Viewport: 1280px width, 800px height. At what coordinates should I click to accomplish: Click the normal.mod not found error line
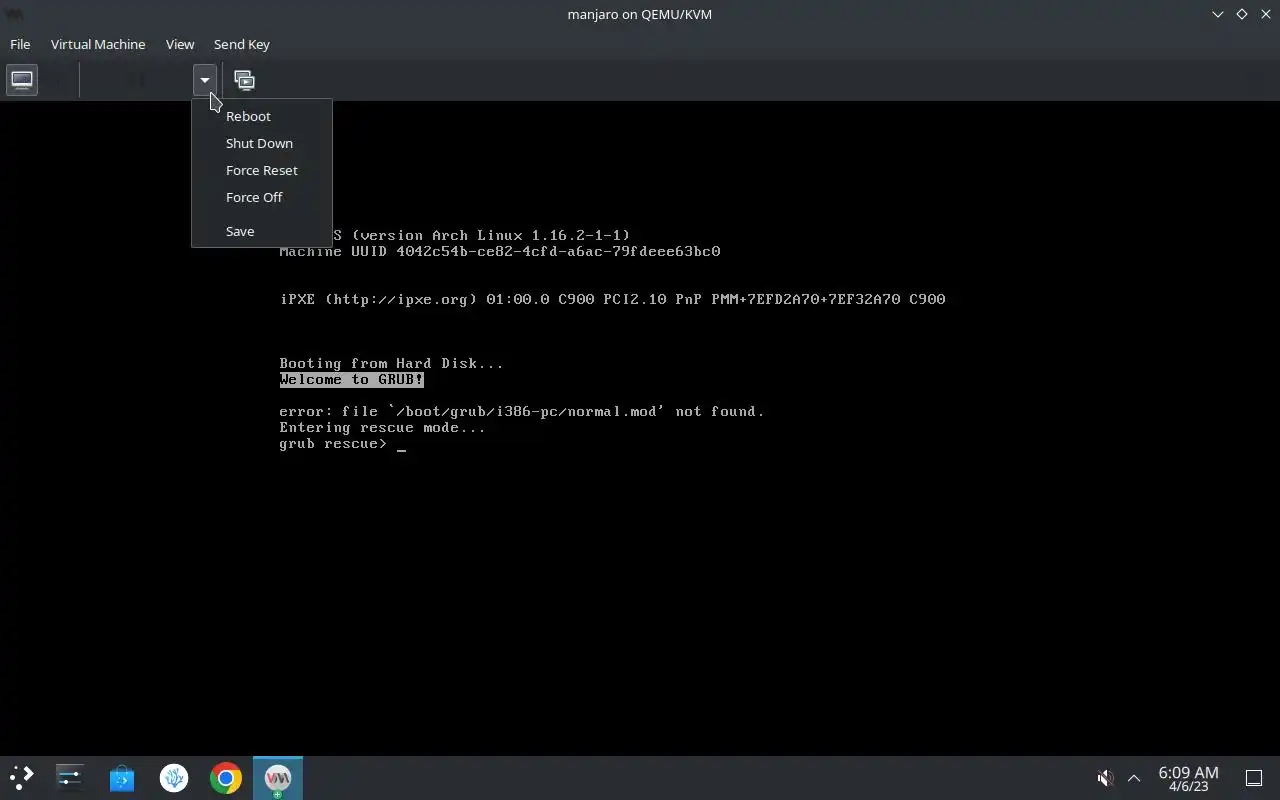(x=522, y=412)
